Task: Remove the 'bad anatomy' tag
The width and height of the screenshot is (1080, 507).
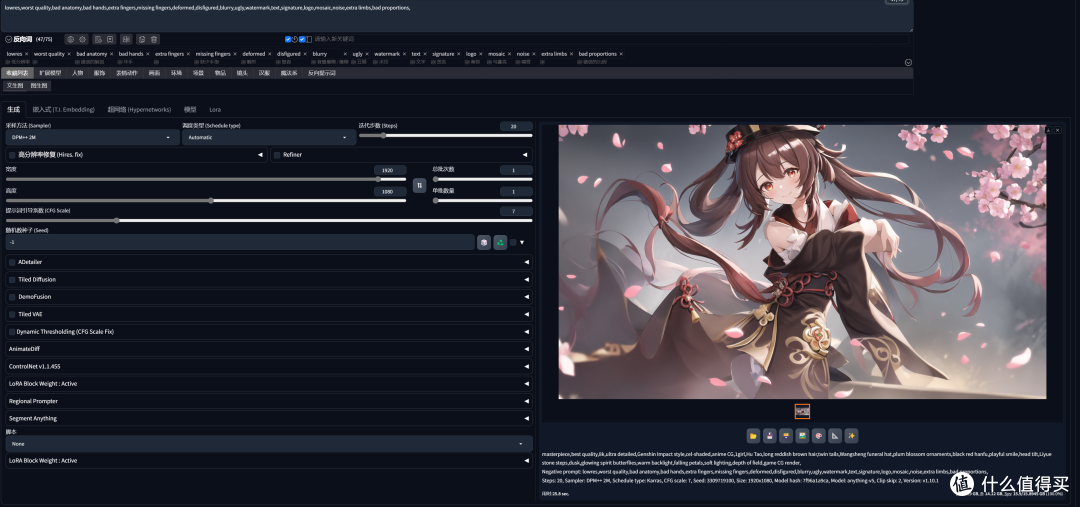Action: pyautogui.click(x=112, y=54)
